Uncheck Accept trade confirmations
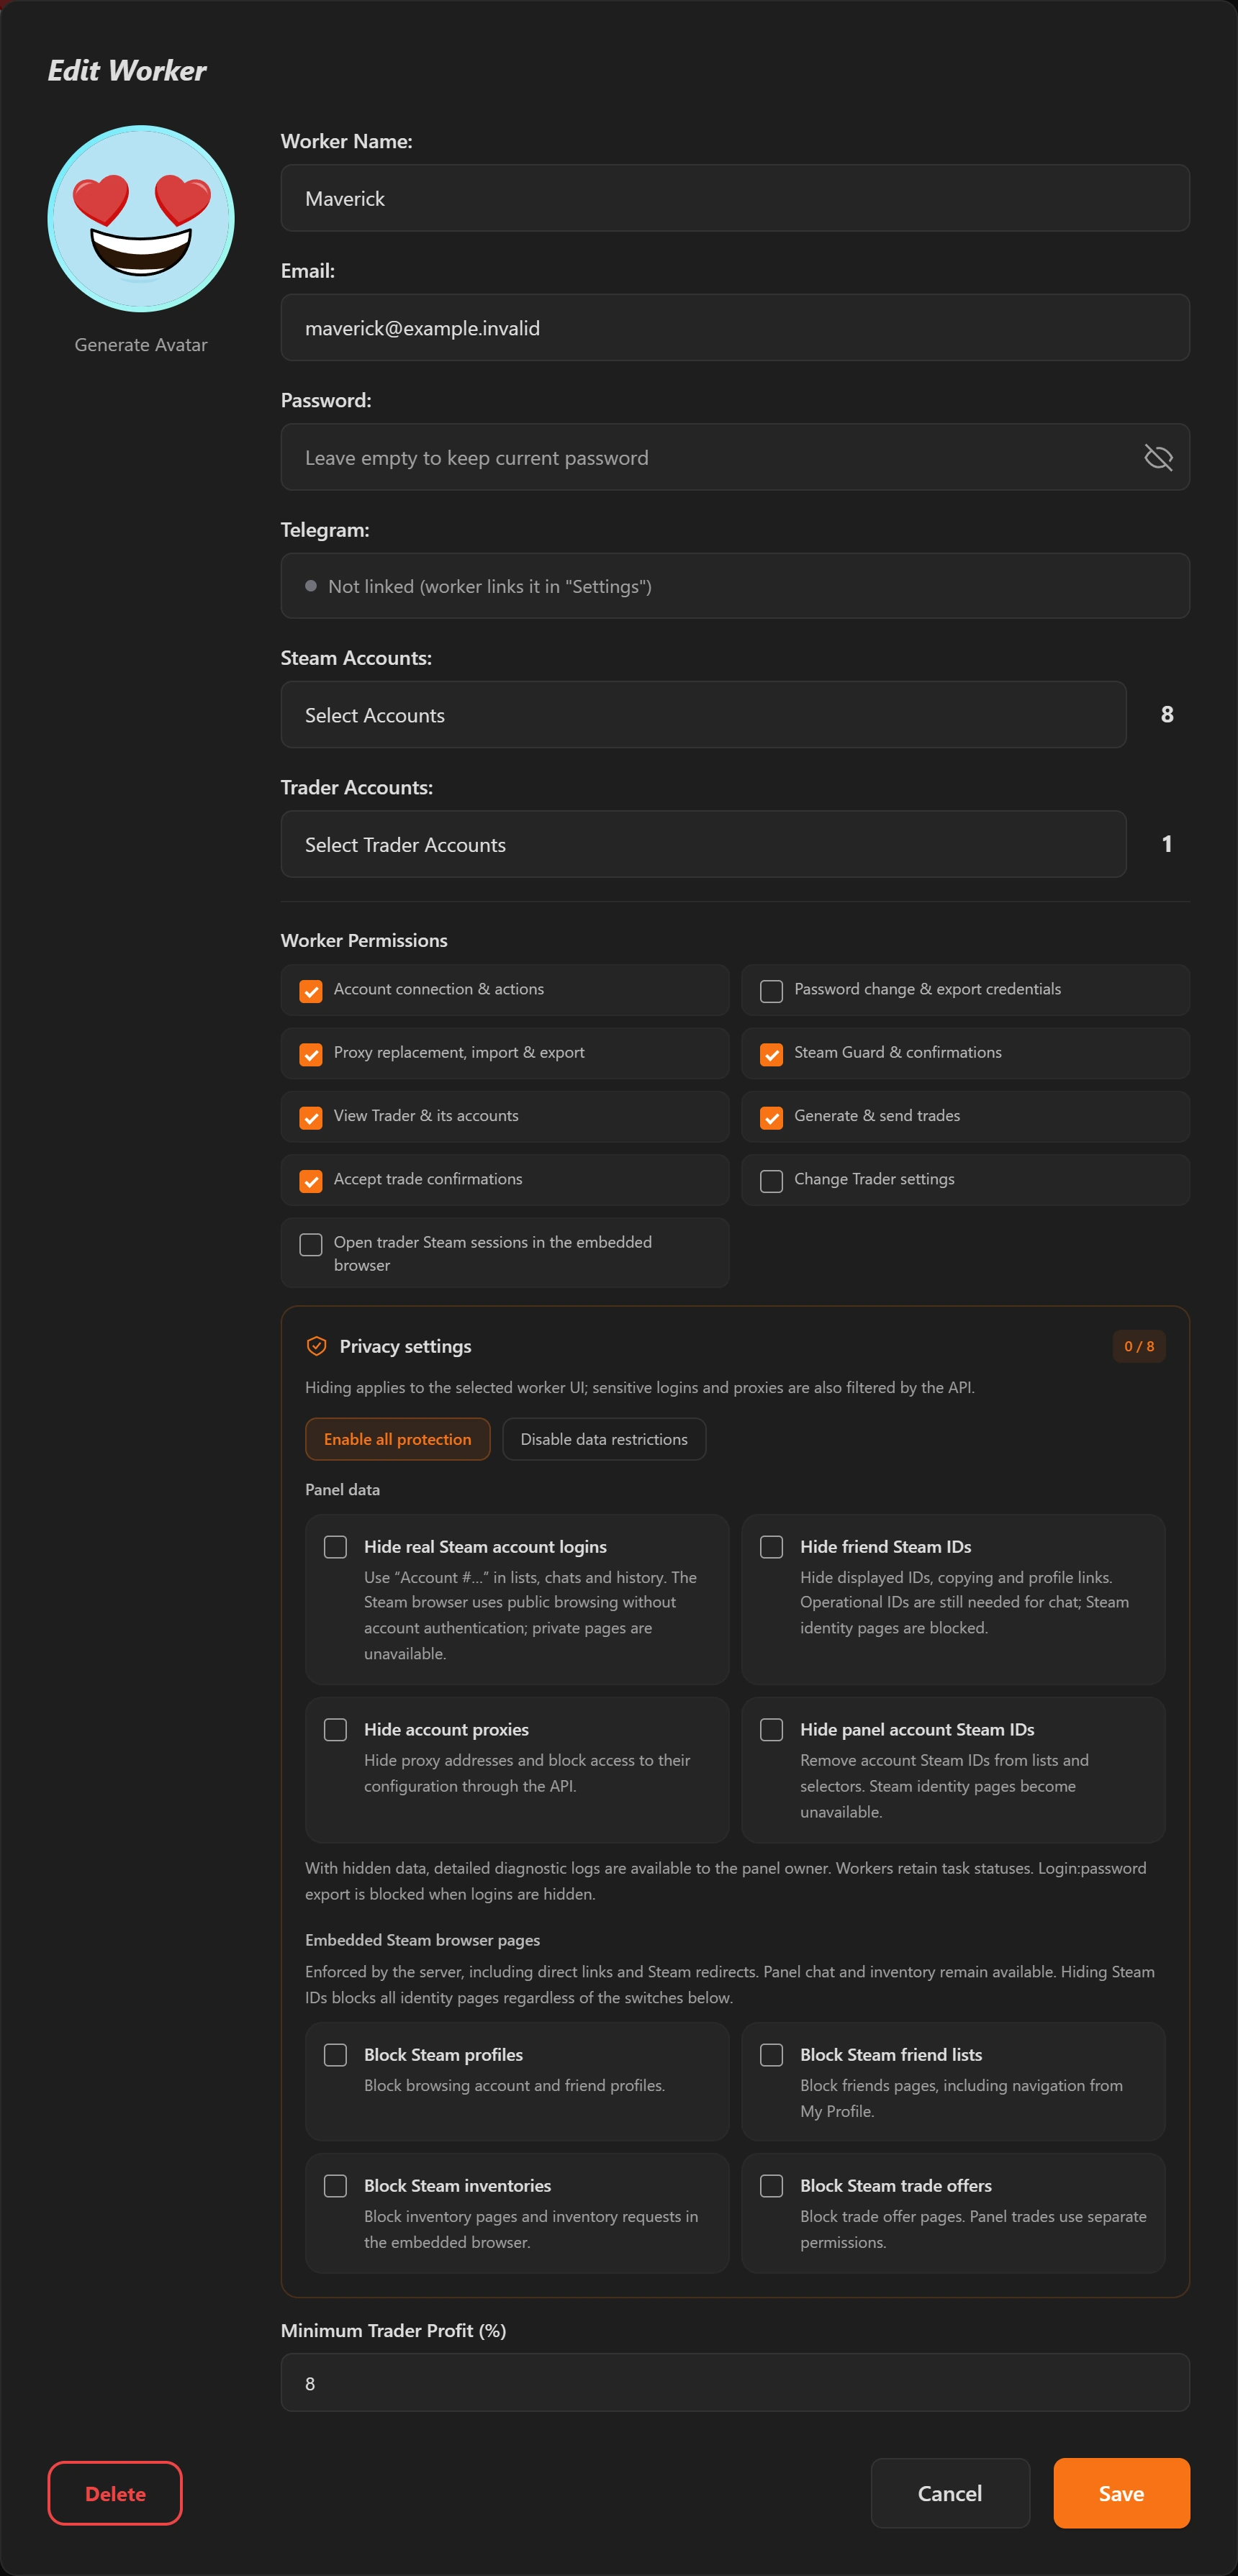 tap(311, 1181)
